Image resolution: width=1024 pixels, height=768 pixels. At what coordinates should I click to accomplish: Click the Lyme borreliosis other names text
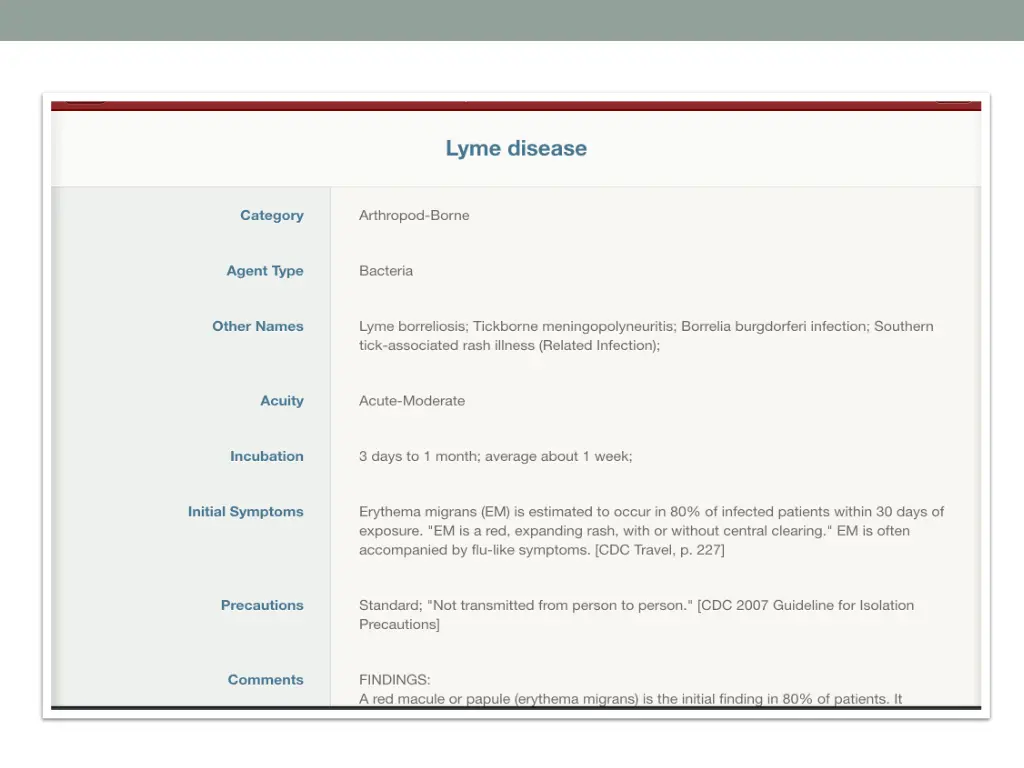tap(646, 336)
